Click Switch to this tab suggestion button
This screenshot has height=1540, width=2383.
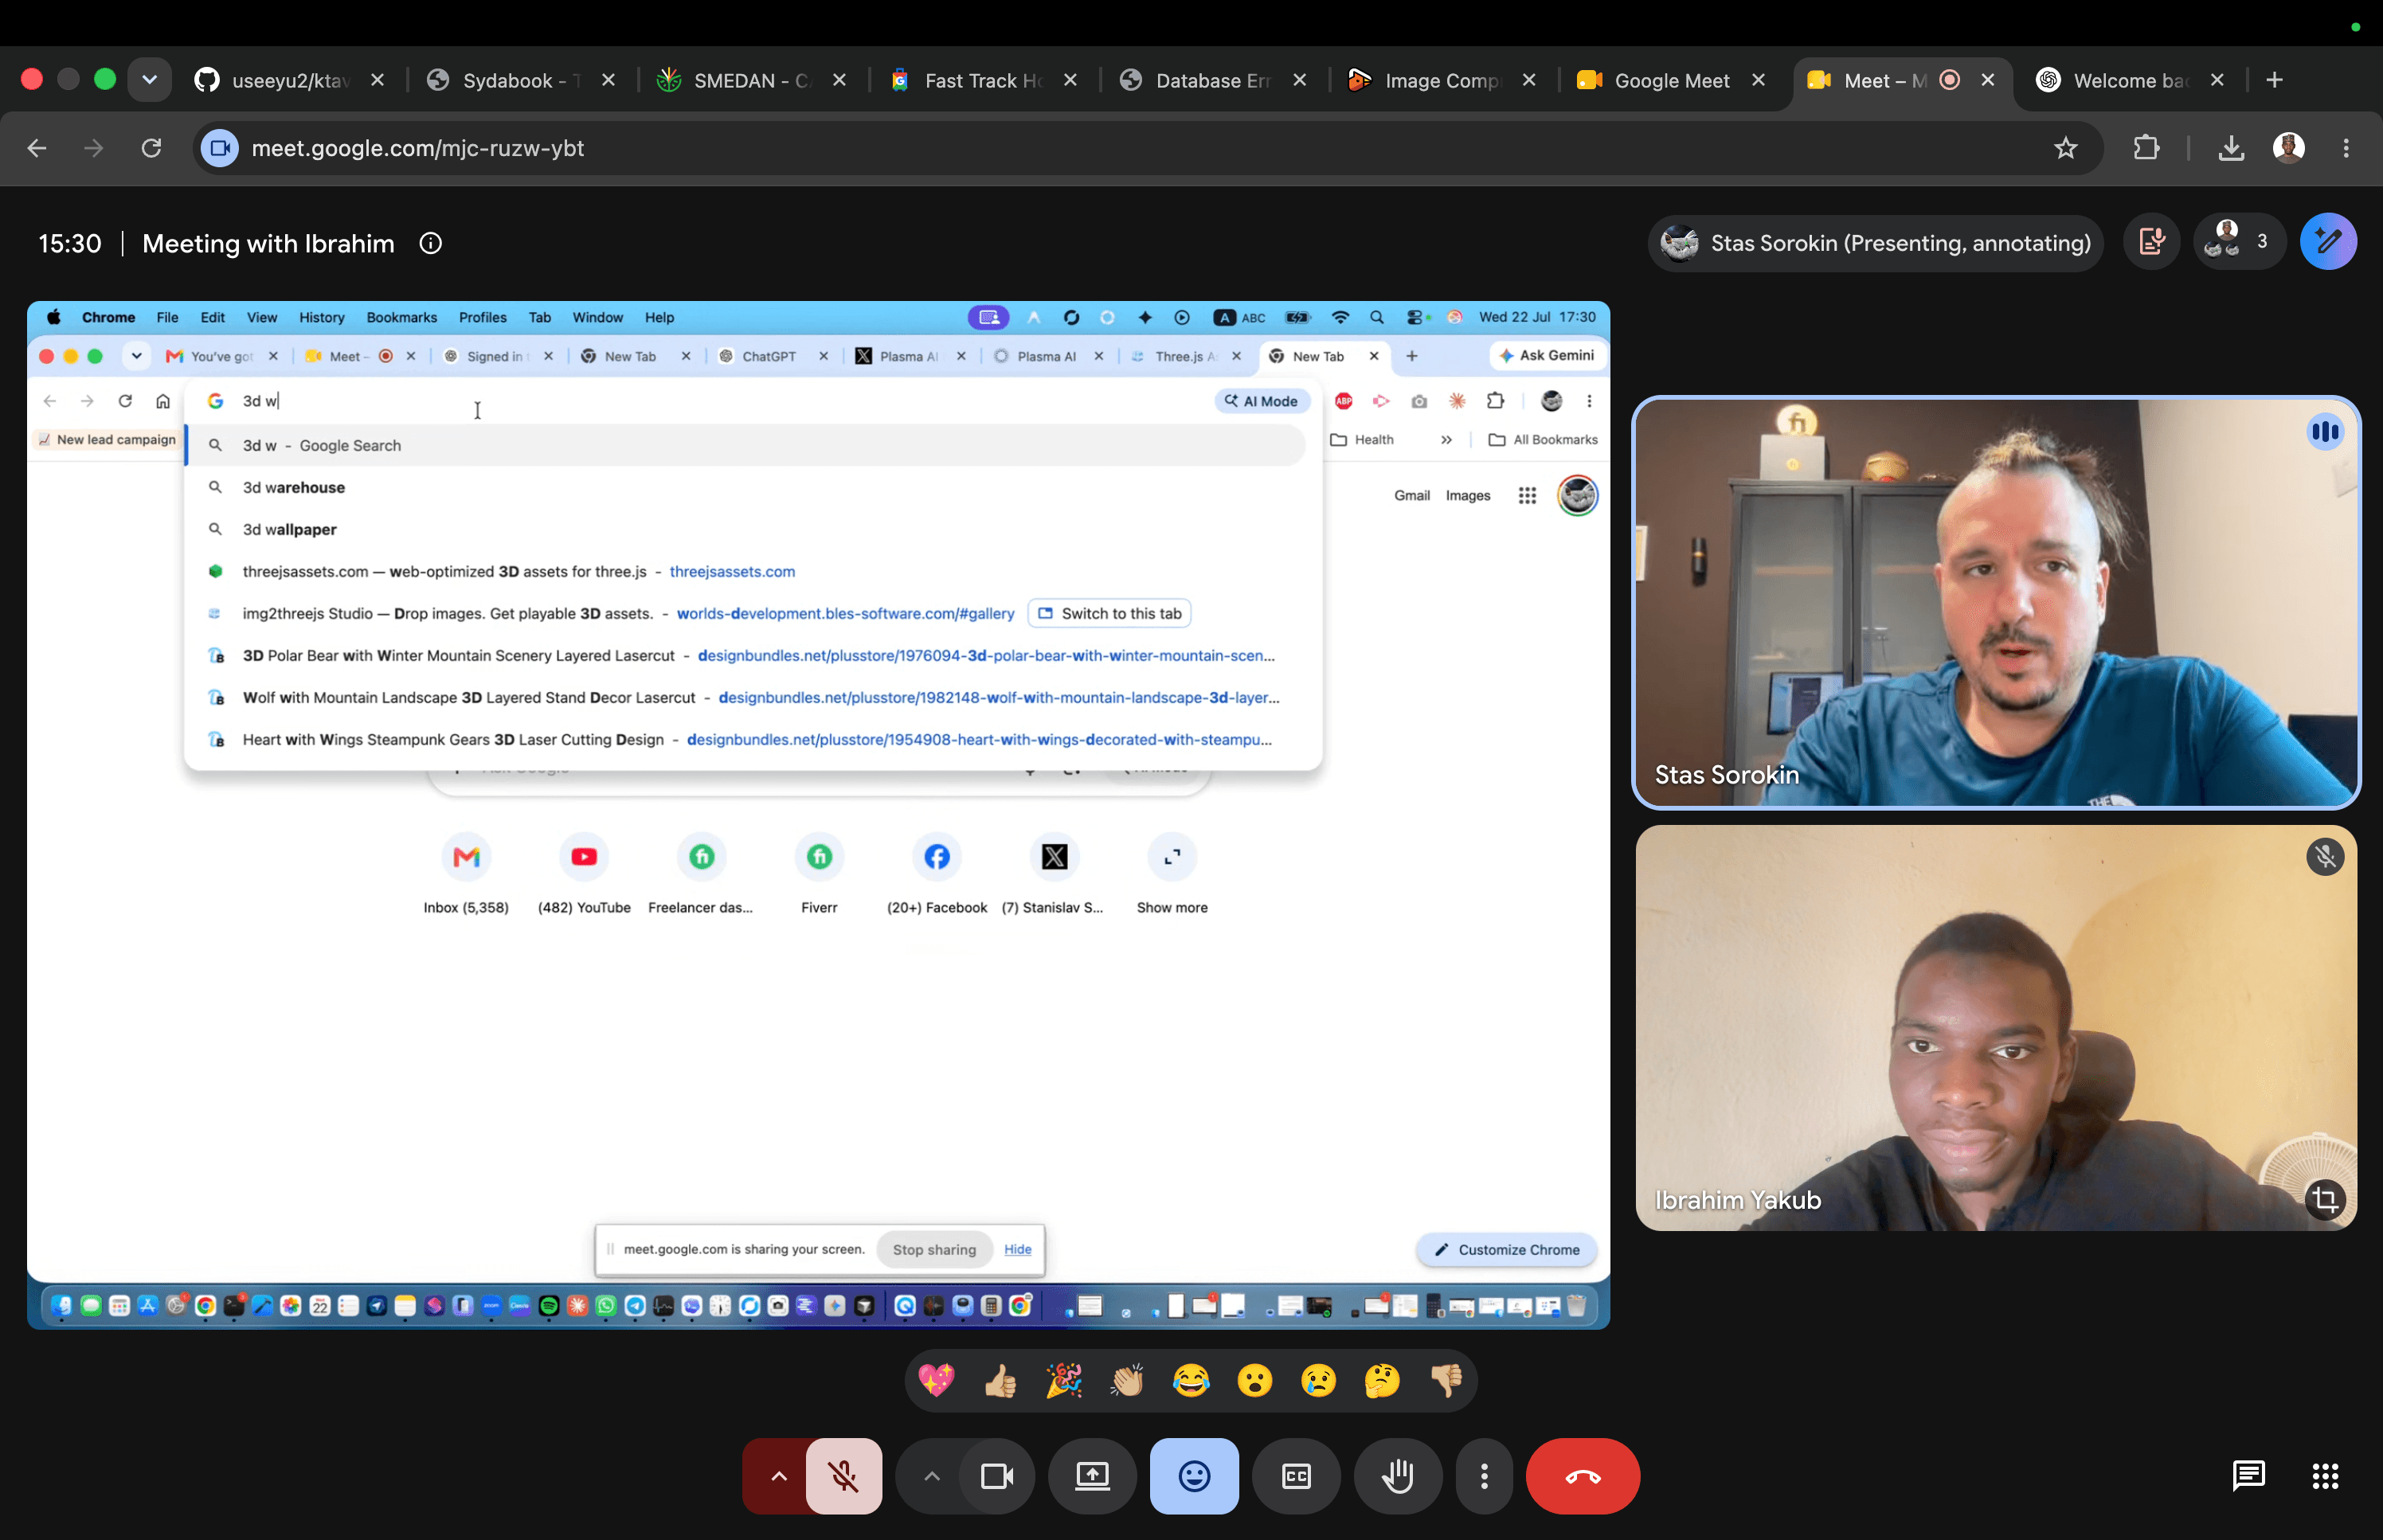click(x=1109, y=613)
